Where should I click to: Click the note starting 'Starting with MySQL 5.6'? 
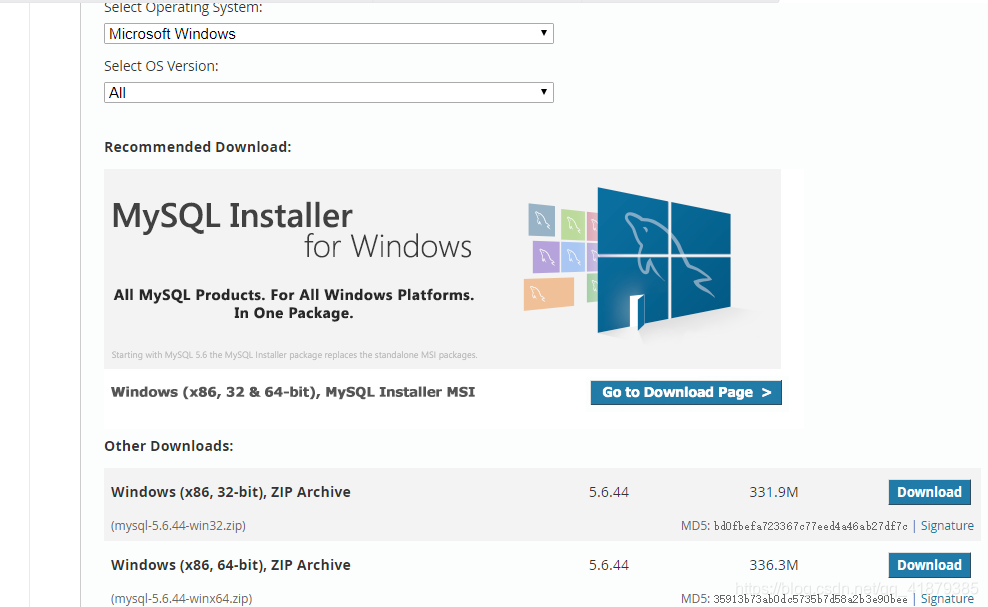[294, 355]
